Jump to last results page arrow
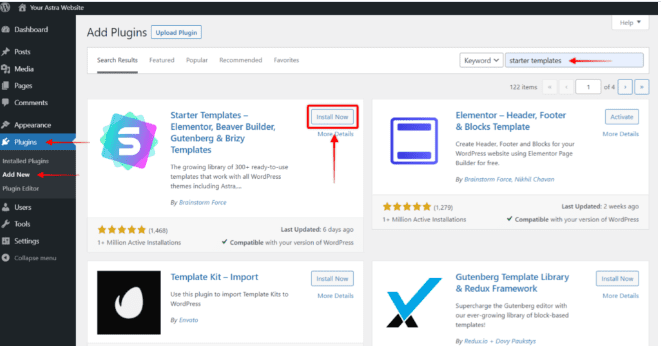661x363 pixels. 642,87
